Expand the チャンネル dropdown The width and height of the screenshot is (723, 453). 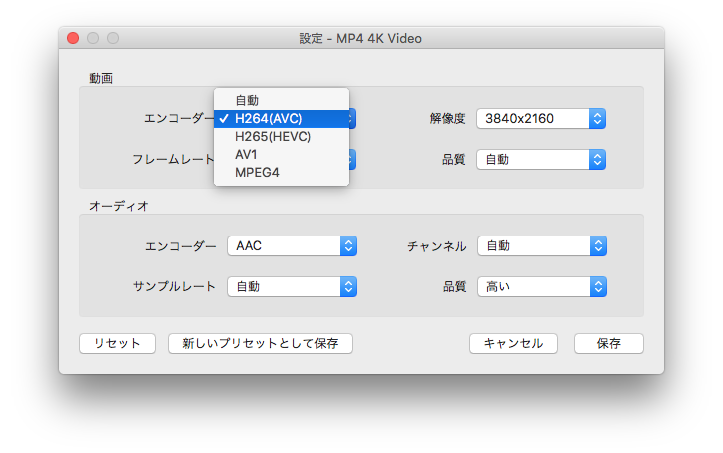point(540,246)
